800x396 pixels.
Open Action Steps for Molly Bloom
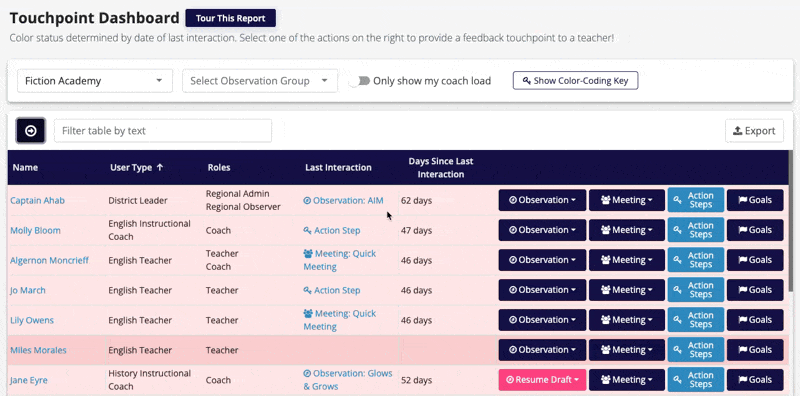coord(696,230)
